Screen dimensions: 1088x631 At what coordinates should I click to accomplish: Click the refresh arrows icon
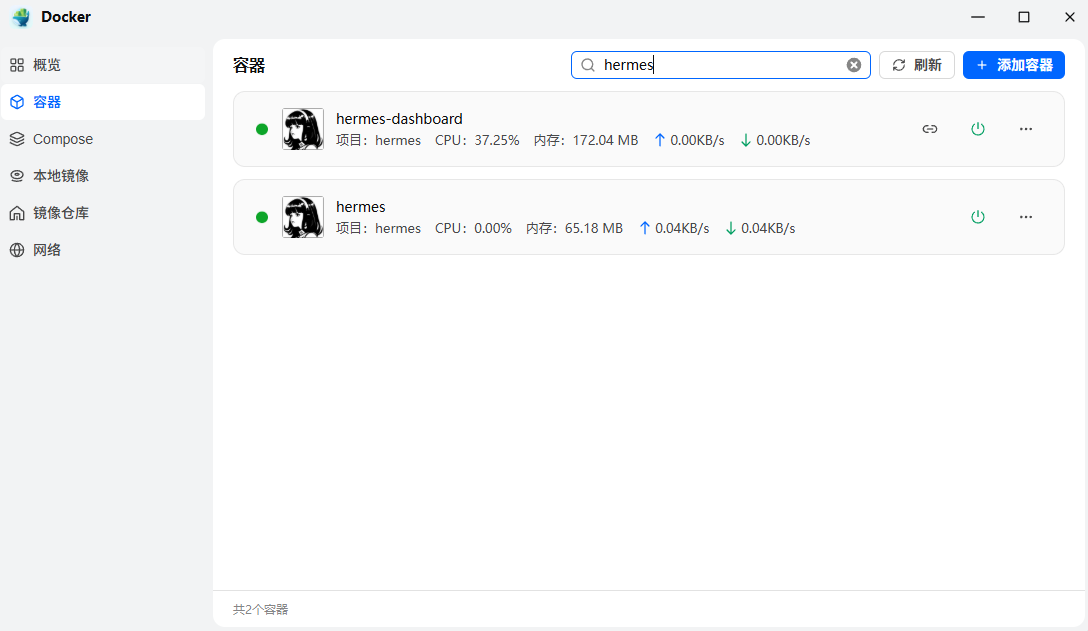click(x=899, y=65)
